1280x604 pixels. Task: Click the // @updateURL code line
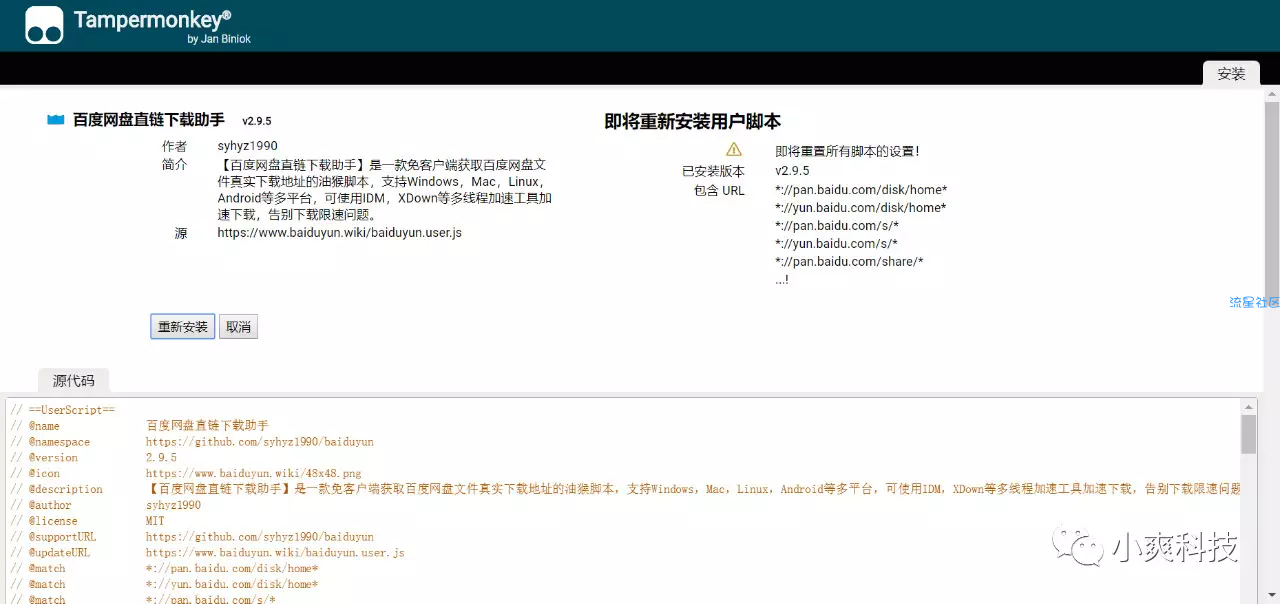(207, 553)
